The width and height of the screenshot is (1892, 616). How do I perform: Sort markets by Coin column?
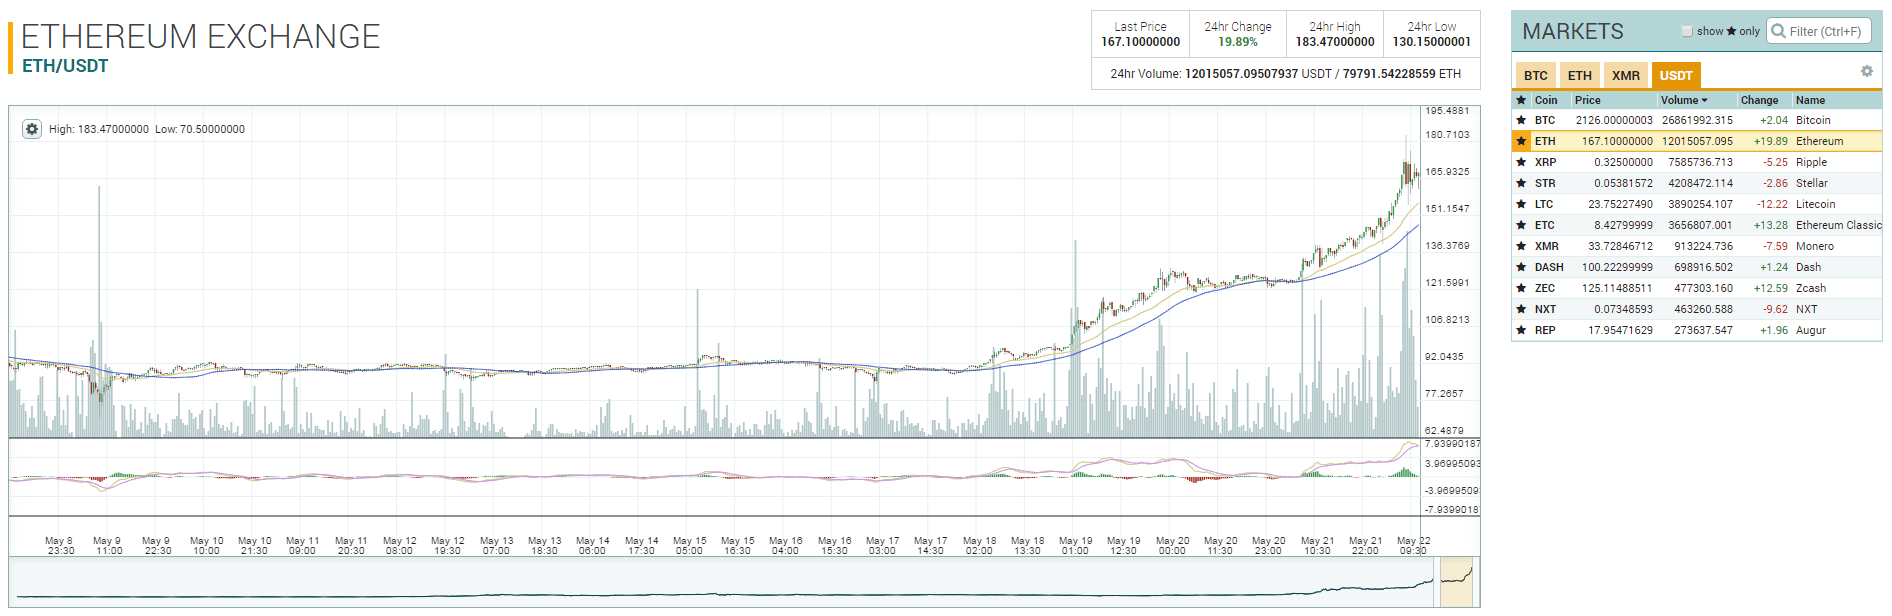pyautogui.click(x=1546, y=100)
